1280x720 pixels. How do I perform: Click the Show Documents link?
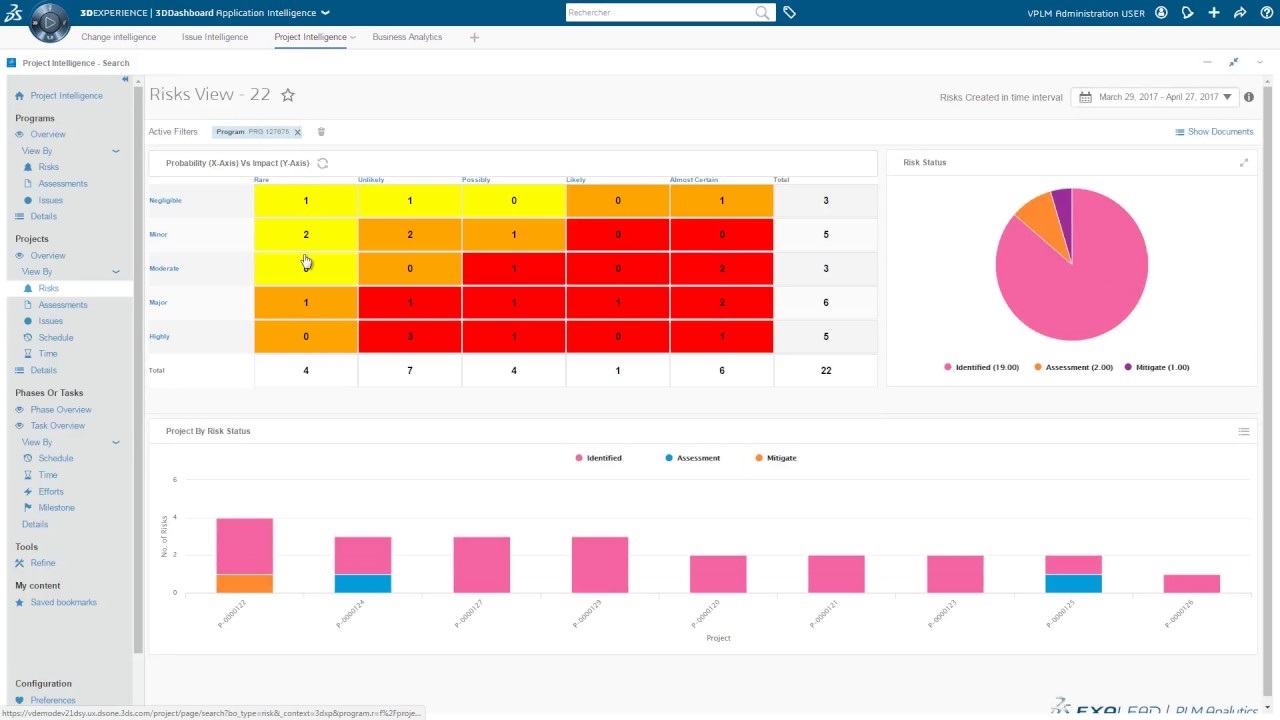pos(1214,132)
